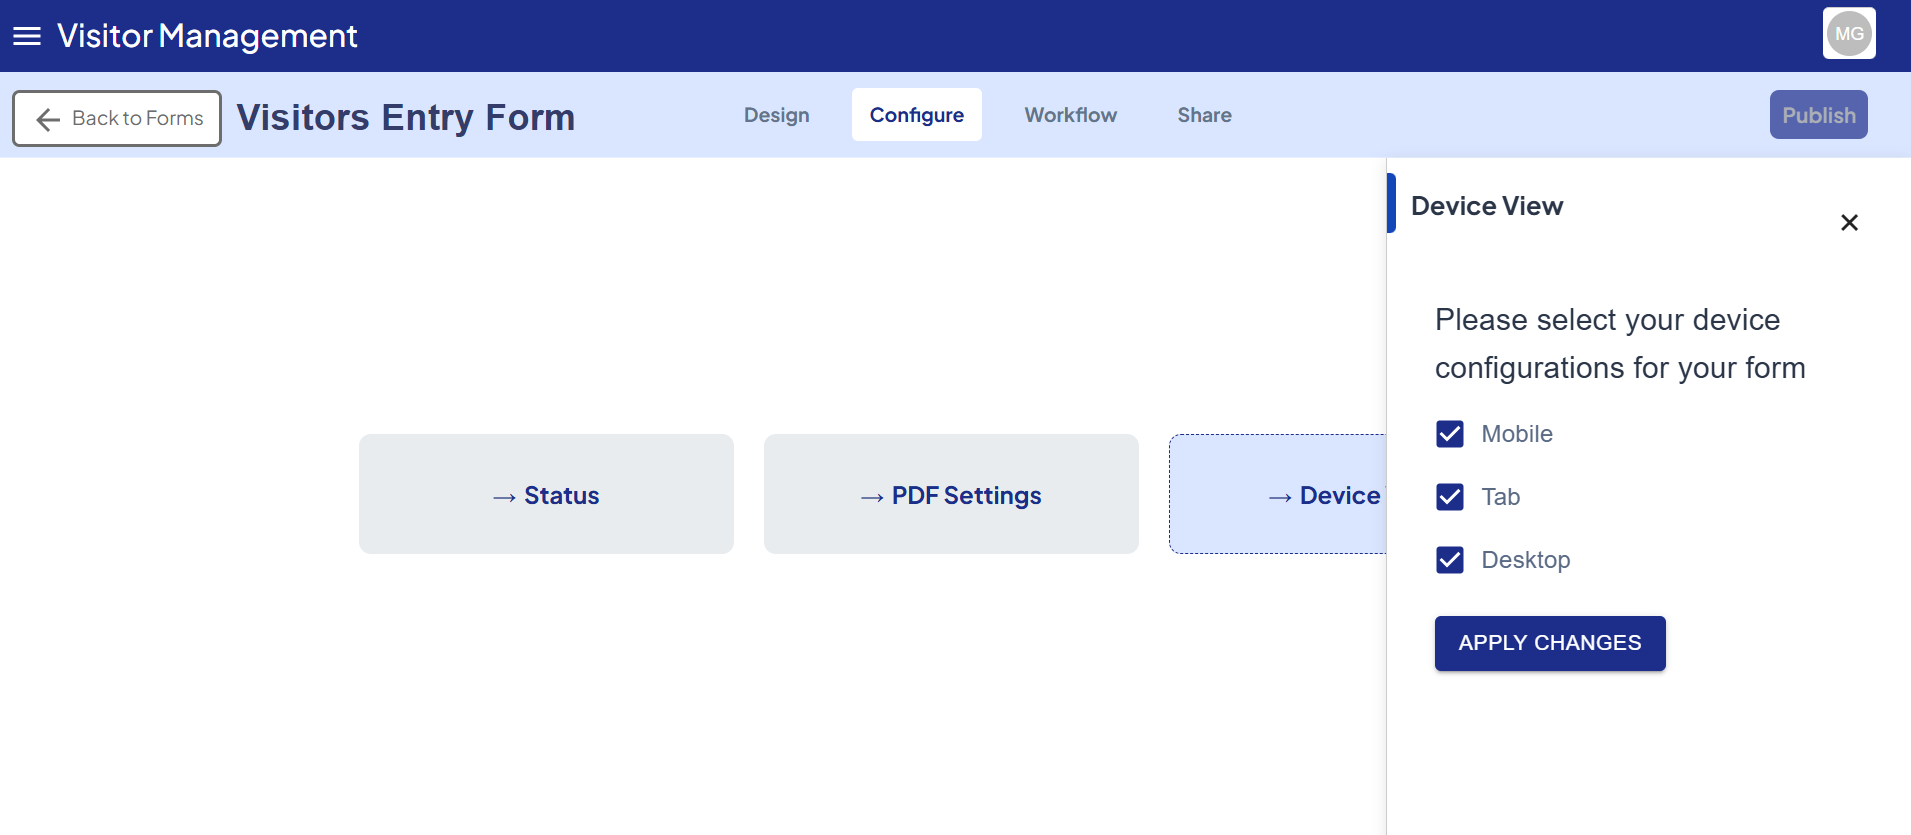Viewport: 1911px width, 835px height.
Task: Open the Workflow tab
Action: pyautogui.click(x=1070, y=115)
